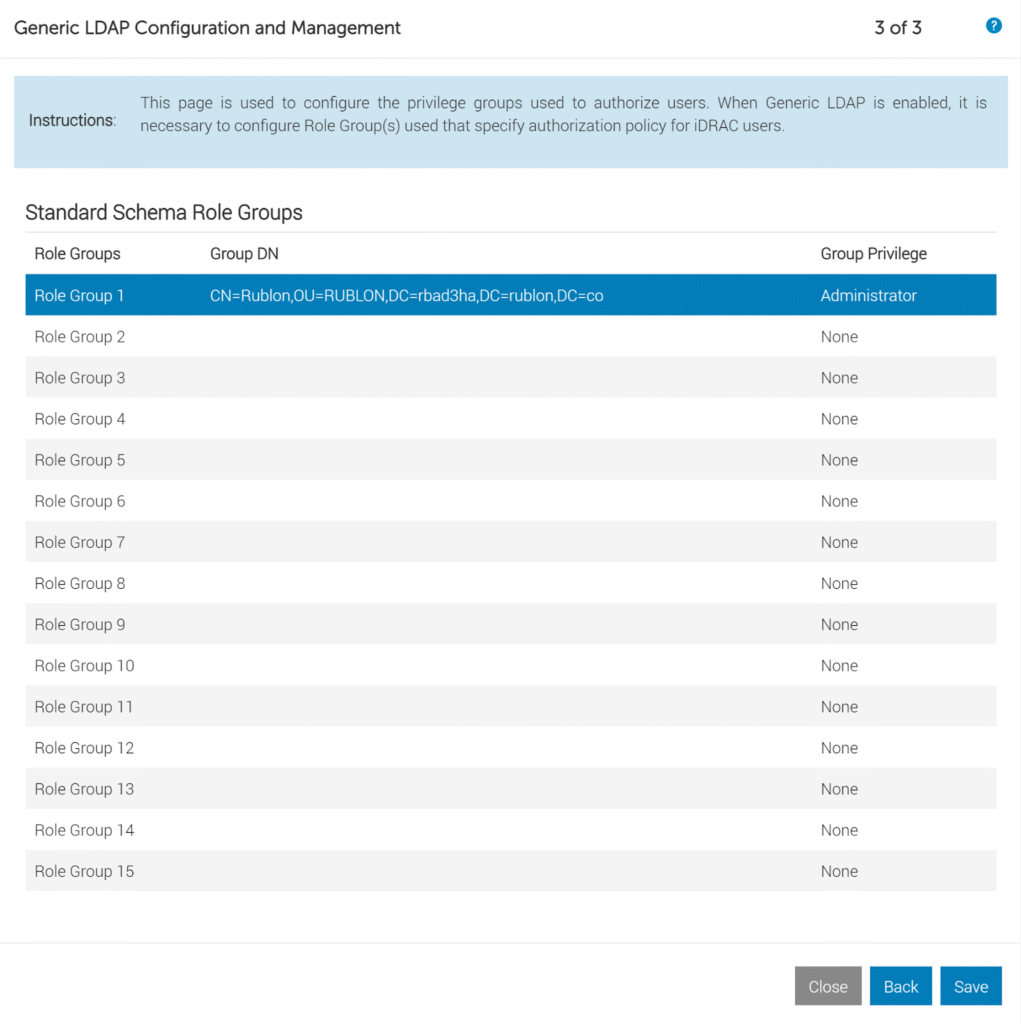Go Back to the previous configuration step
1021x1024 pixels.
pyautogui.click(x=900, y=985)
